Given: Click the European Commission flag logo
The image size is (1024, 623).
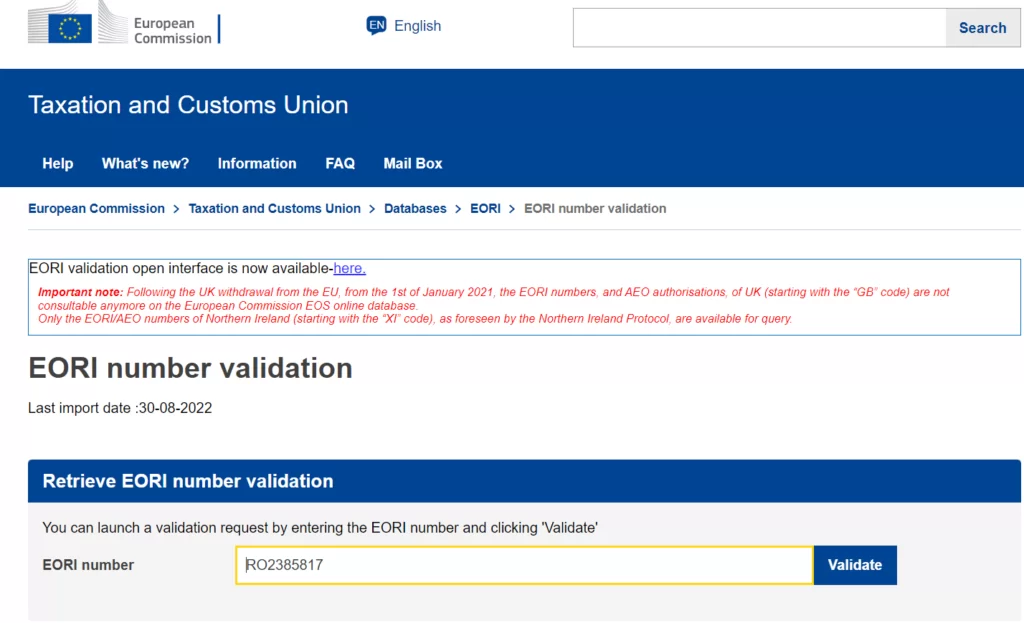Looking at the screenshot, I should (70, 26).
